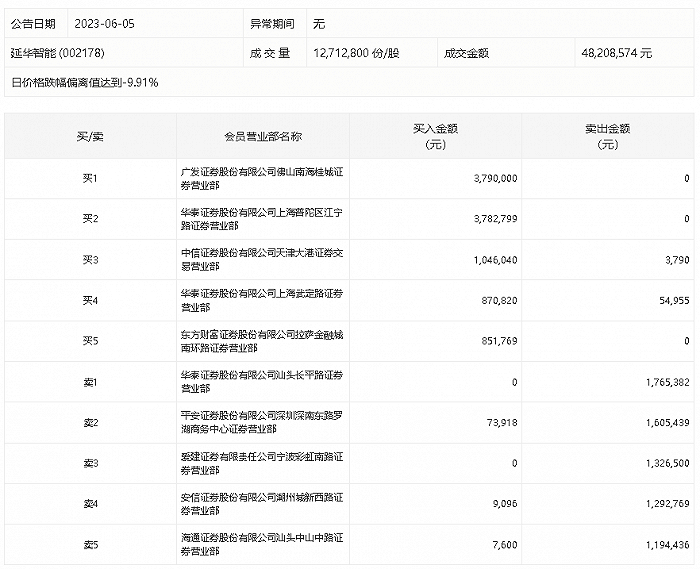Select stock name 延华智能 (002178)

click(58, 53)
